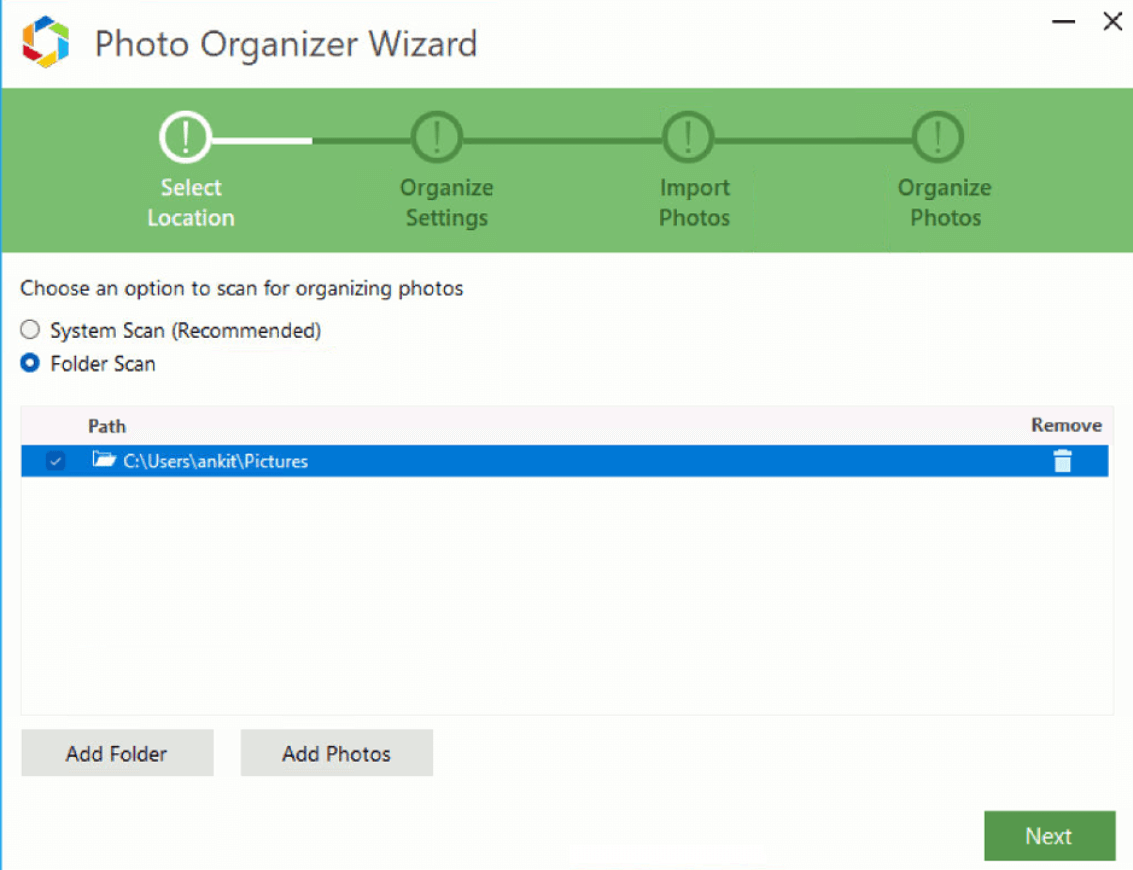The height and width of the screenshot is (870, 1133).
Task: Click the Select Location step icon
Action: coord(186,137)
